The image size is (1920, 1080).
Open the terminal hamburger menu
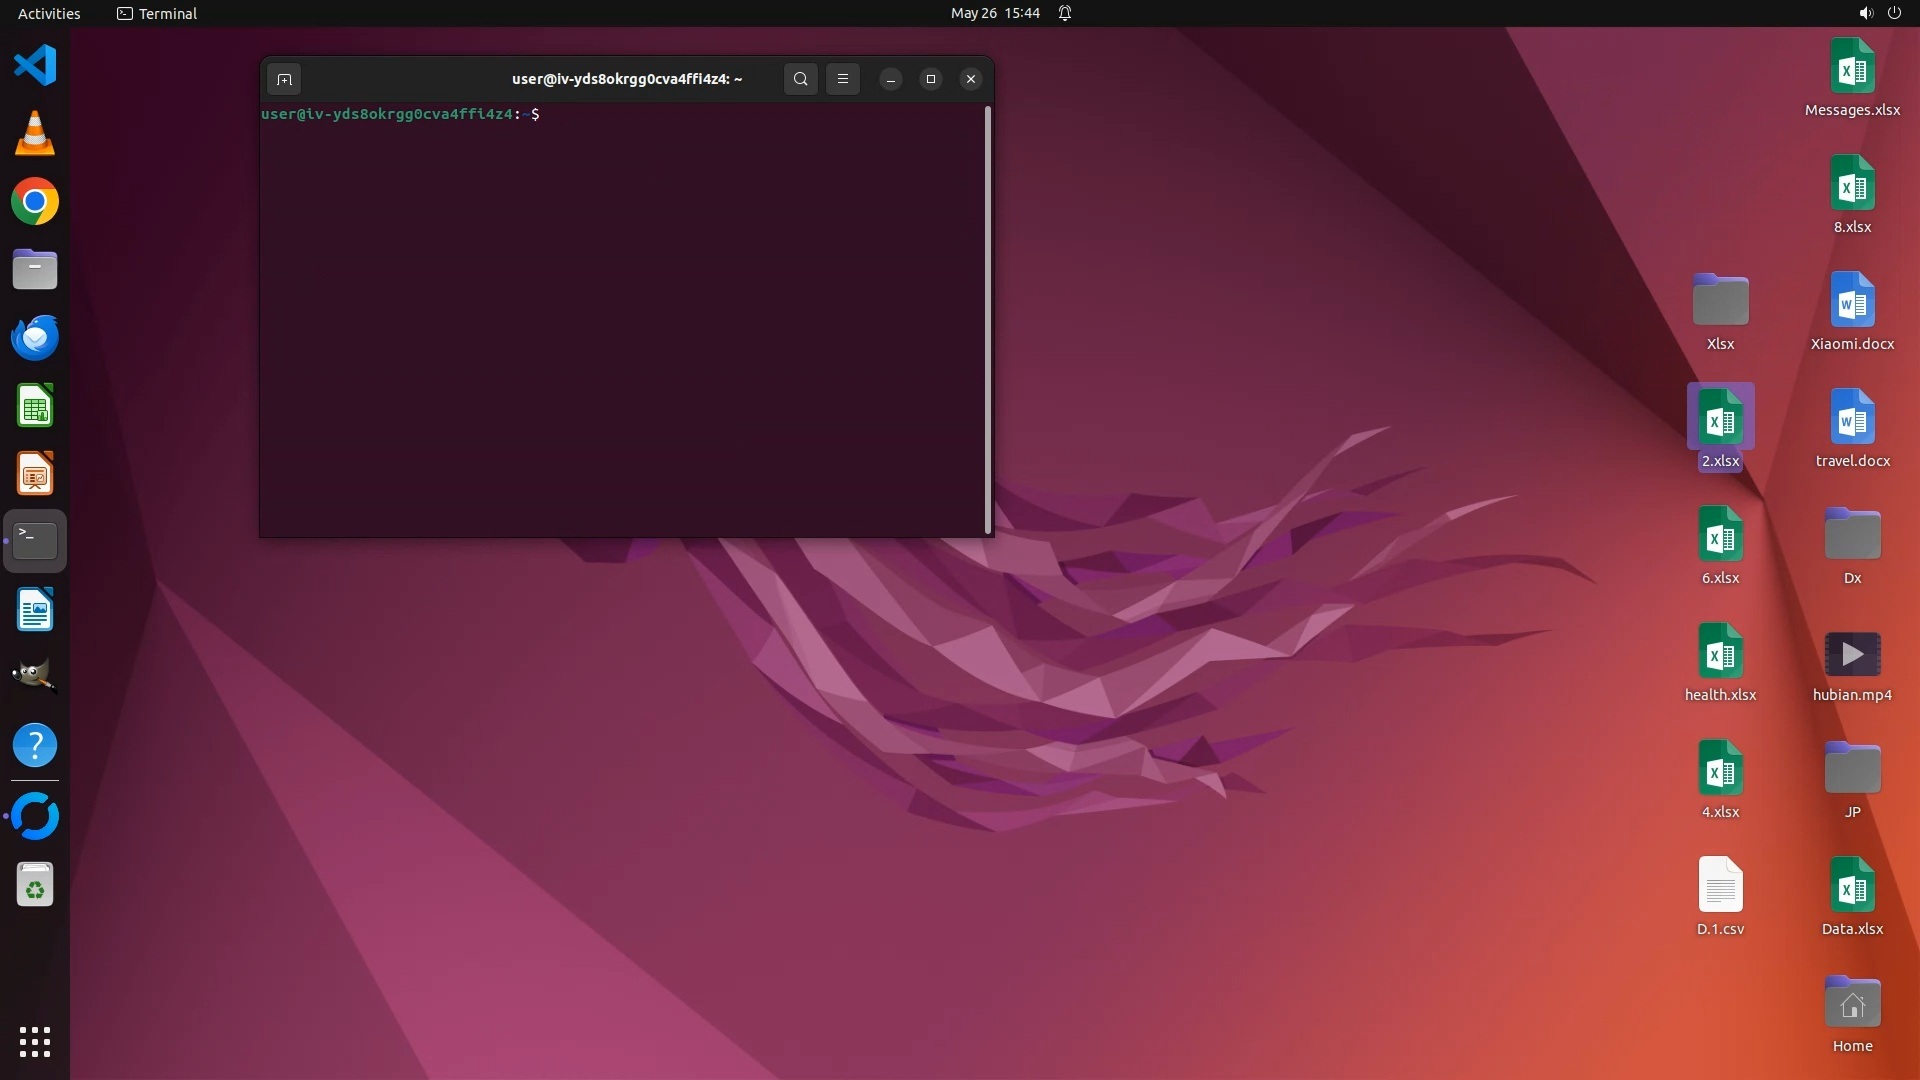click(843, 79)
